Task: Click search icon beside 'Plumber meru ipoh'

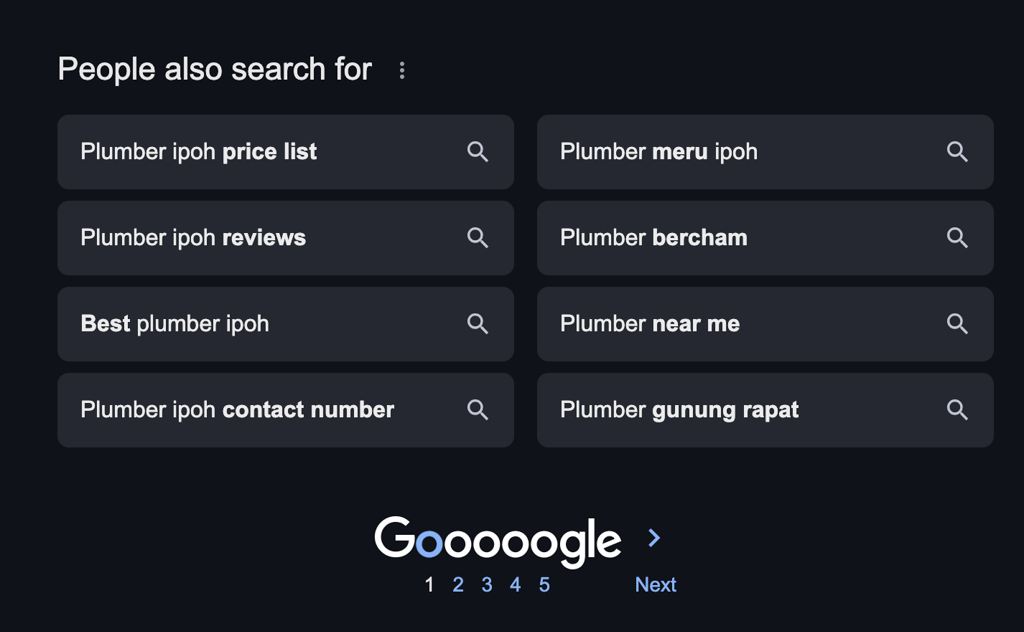Action: [957, 152]
